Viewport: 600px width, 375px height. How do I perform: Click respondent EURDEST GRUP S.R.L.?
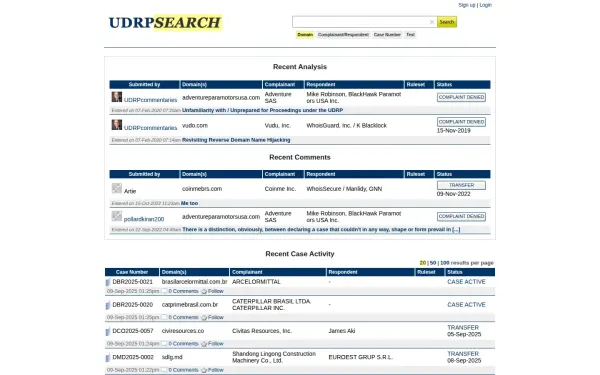click(360, 357)
